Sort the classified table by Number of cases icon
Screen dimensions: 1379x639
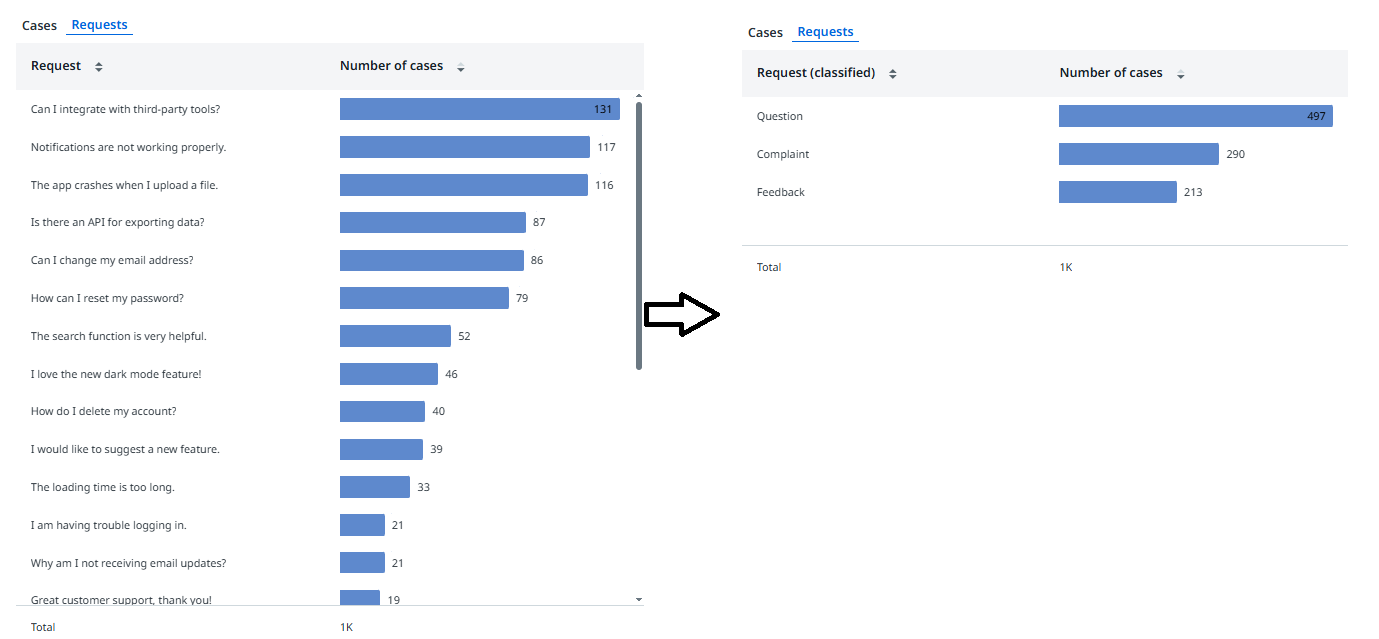click(x=1180, y=74)
